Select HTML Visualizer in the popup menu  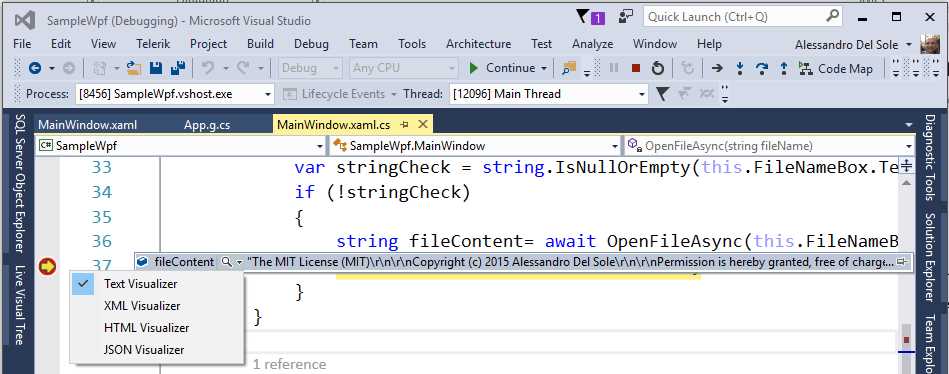157,327
